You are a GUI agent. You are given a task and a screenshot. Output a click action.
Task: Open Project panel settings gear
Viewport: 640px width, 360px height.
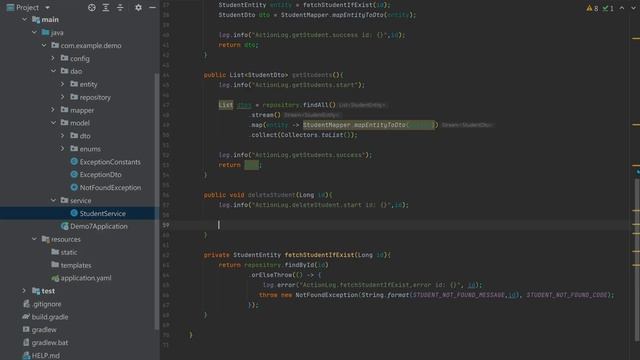(138, 7)
